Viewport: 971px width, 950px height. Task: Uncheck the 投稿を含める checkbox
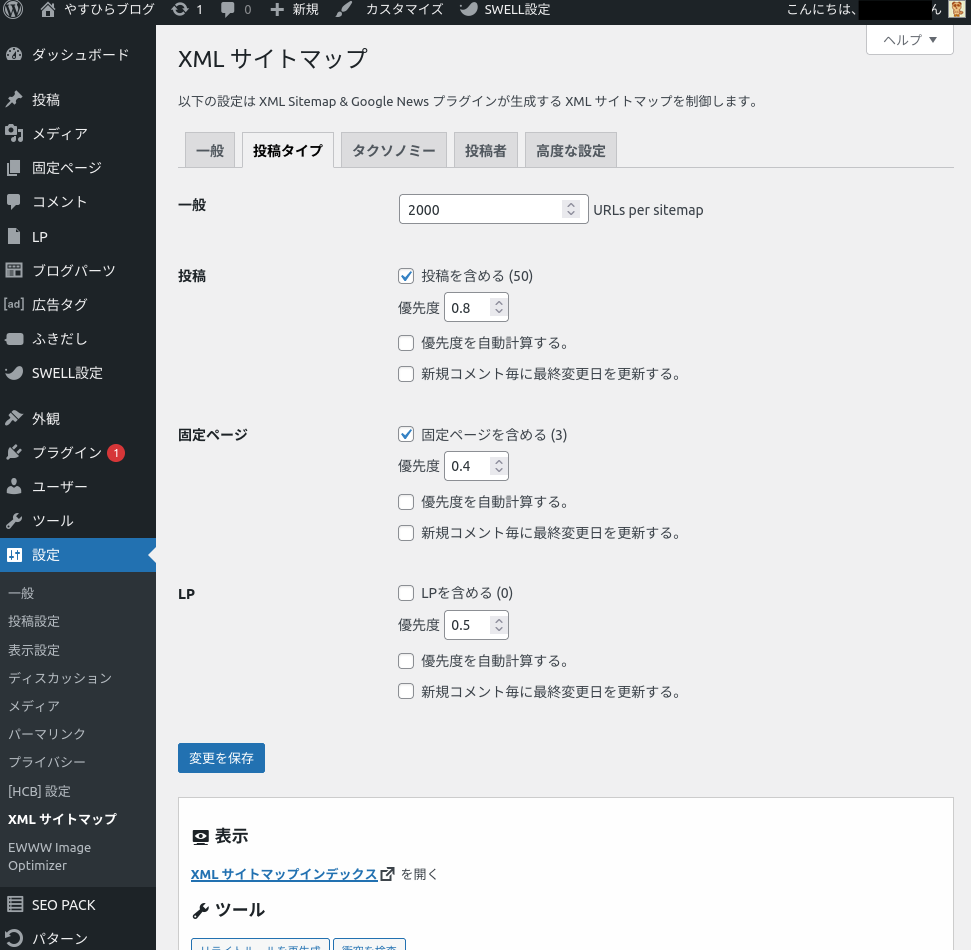(406, 276)
